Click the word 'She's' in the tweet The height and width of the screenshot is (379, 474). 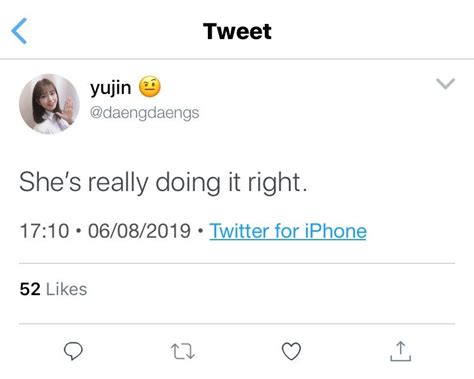[x=50, y=182]
